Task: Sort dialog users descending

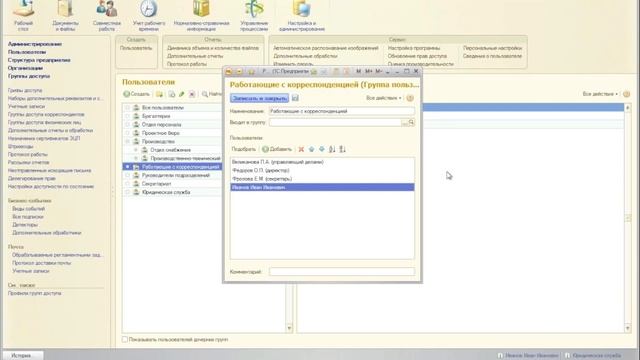Action: tap(342, 149)
